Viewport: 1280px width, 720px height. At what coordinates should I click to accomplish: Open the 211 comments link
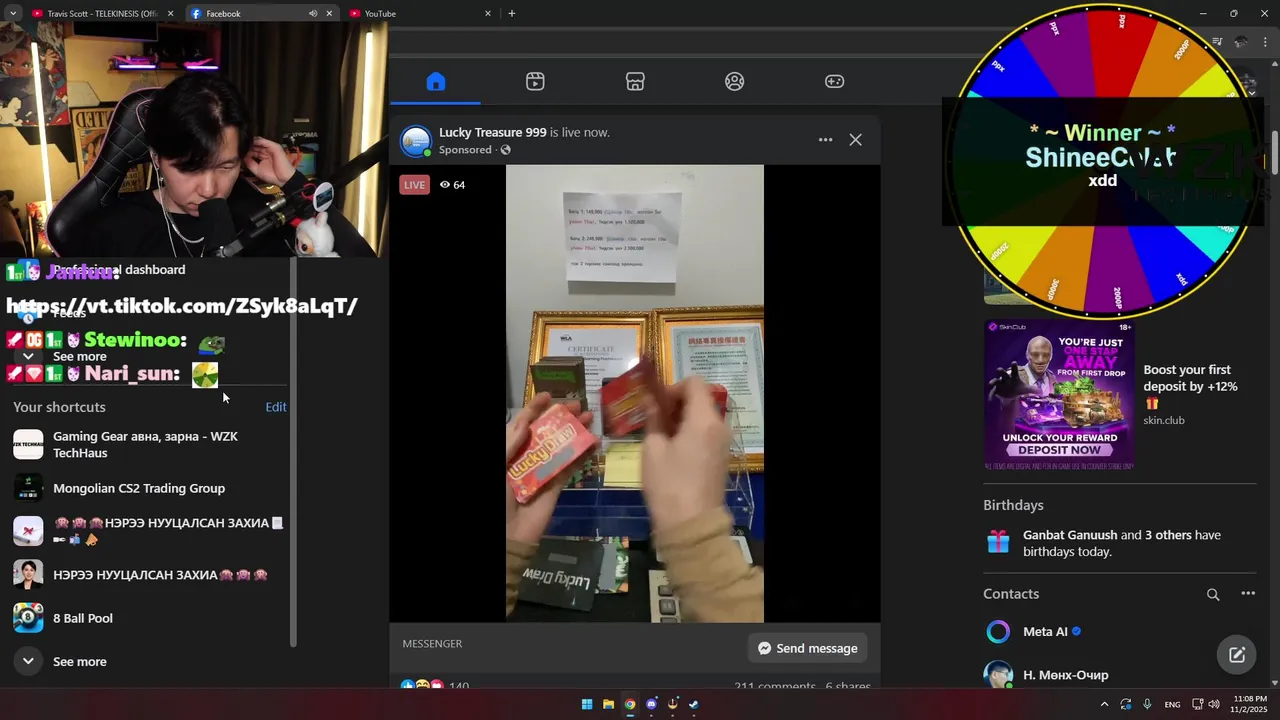[775, 686]
